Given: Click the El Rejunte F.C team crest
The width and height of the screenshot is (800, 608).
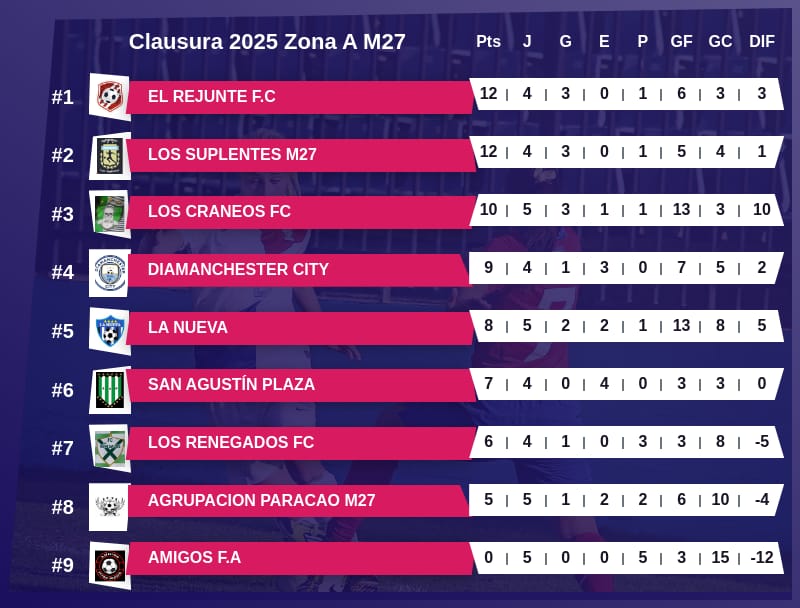Looking at the screenshot, I should [109, 97].
